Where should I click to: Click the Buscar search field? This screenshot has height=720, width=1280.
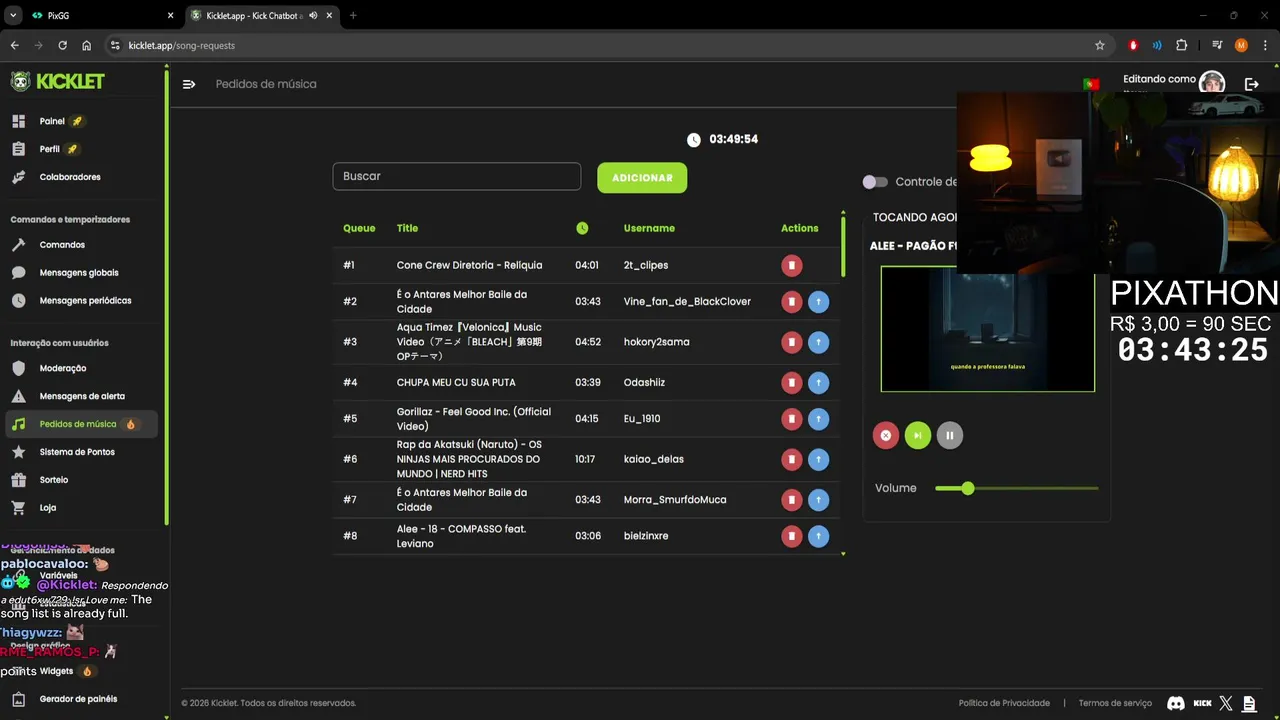pos(457,176)
